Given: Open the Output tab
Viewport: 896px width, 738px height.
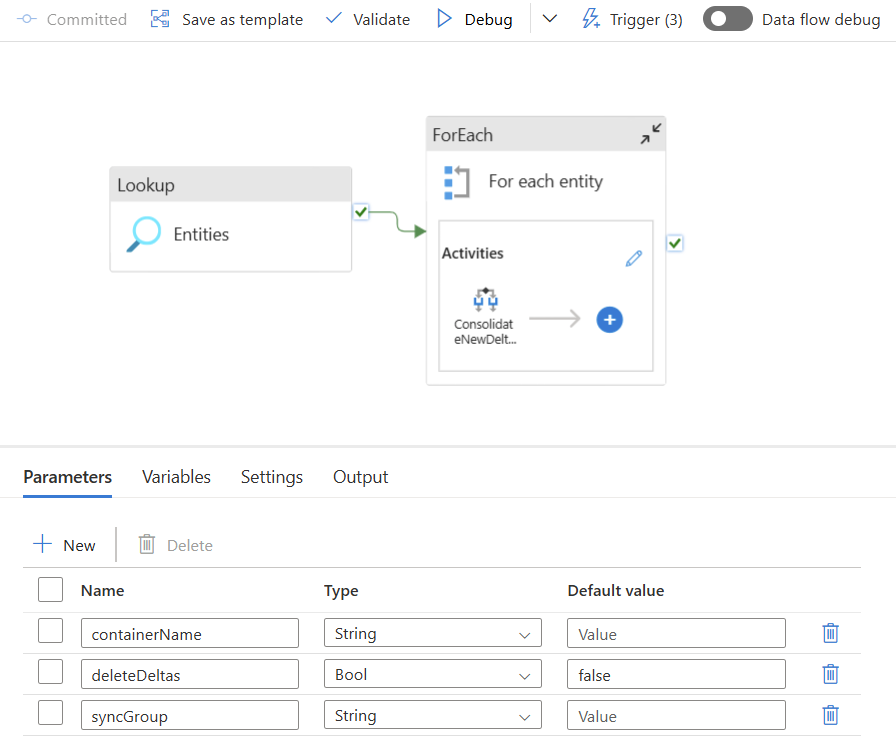Looking at the screenshot, I should (360, 477).
